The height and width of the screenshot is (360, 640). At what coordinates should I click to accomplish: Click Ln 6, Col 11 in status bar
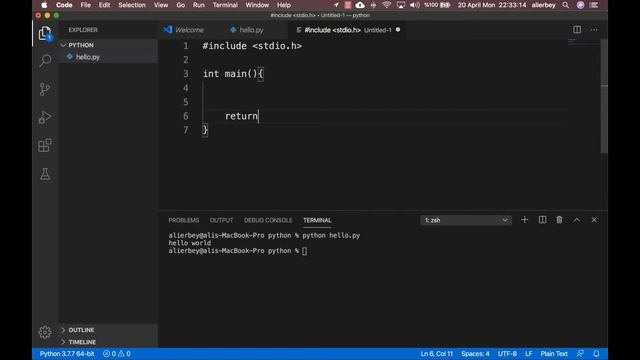tap(437, 353)
